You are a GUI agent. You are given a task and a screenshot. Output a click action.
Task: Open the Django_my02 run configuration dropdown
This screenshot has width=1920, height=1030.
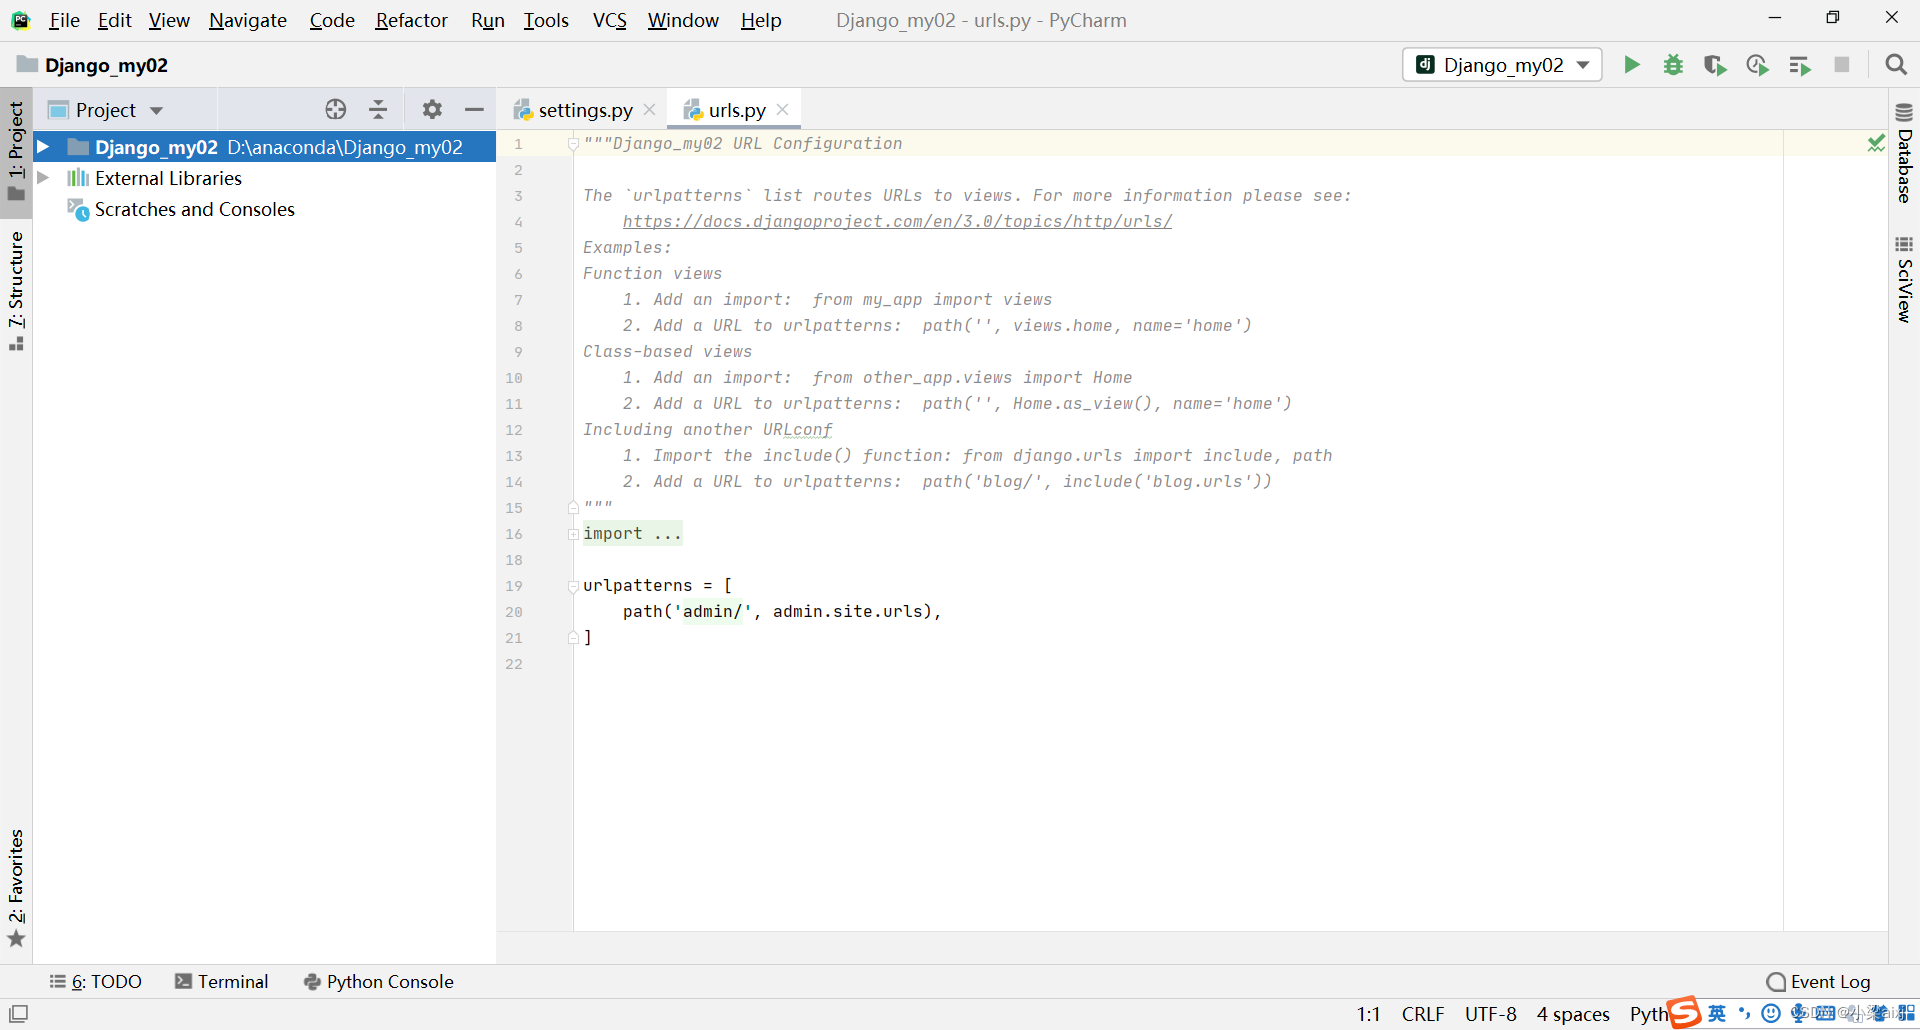[x=1502, y=65]
